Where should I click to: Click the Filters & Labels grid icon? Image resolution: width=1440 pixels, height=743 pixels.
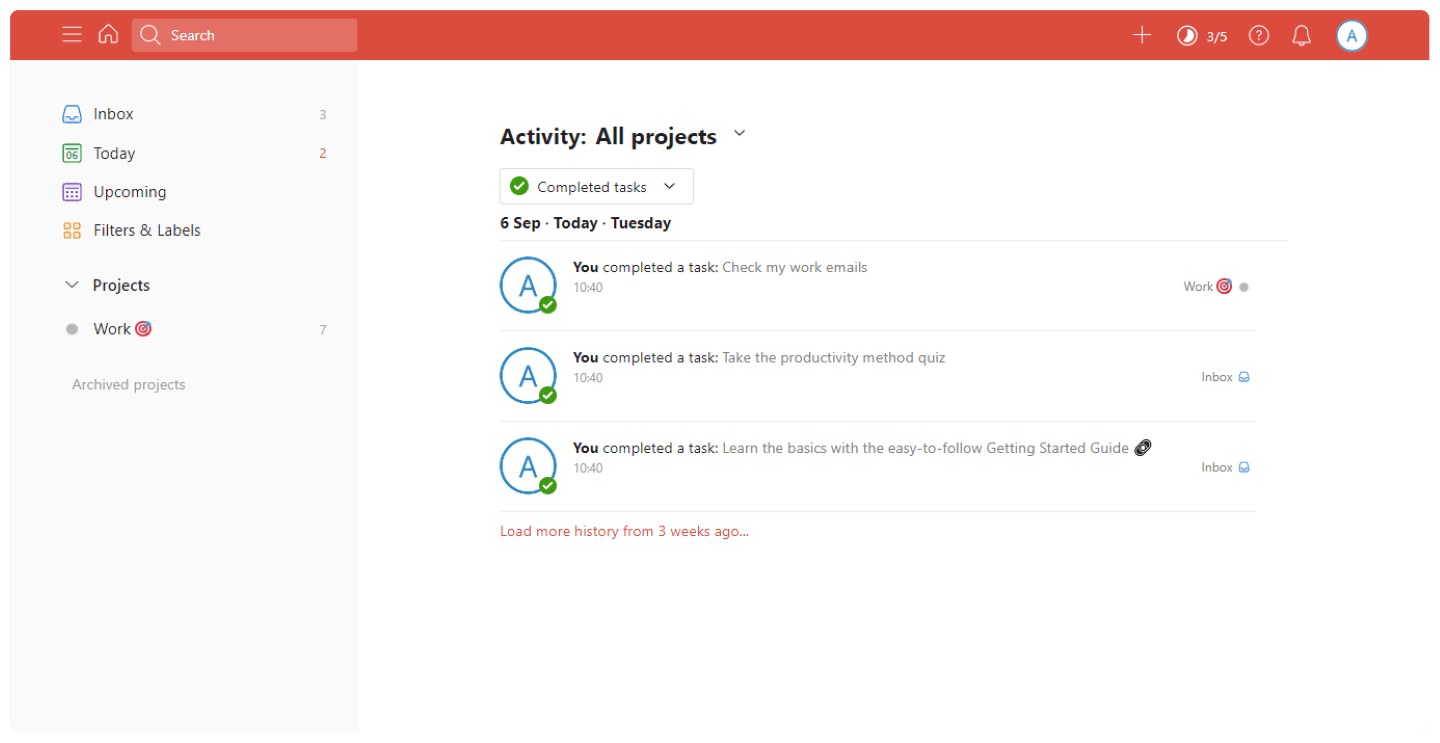coord(72,230)
